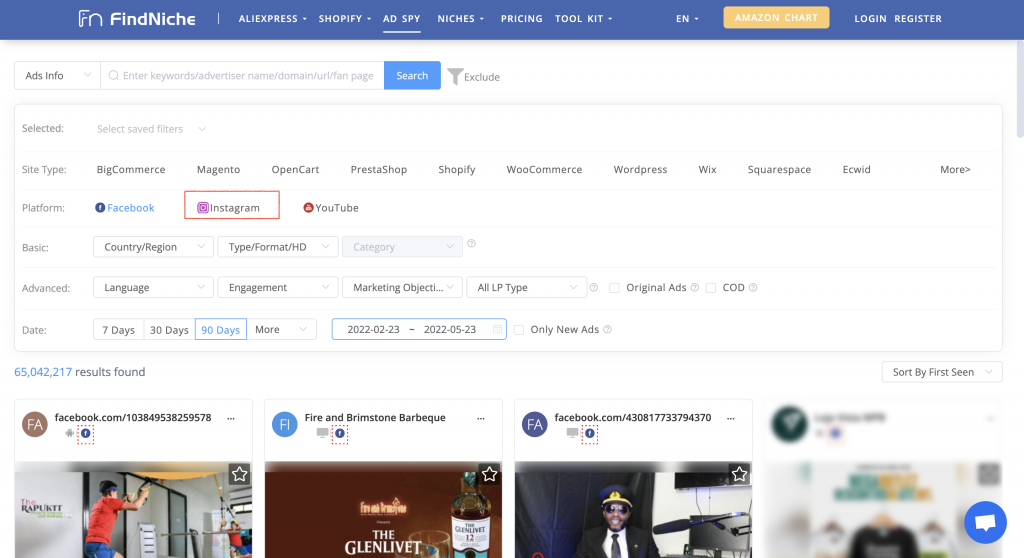Show More> site types
Screen dimensions: 1024x558
(955, 169)
